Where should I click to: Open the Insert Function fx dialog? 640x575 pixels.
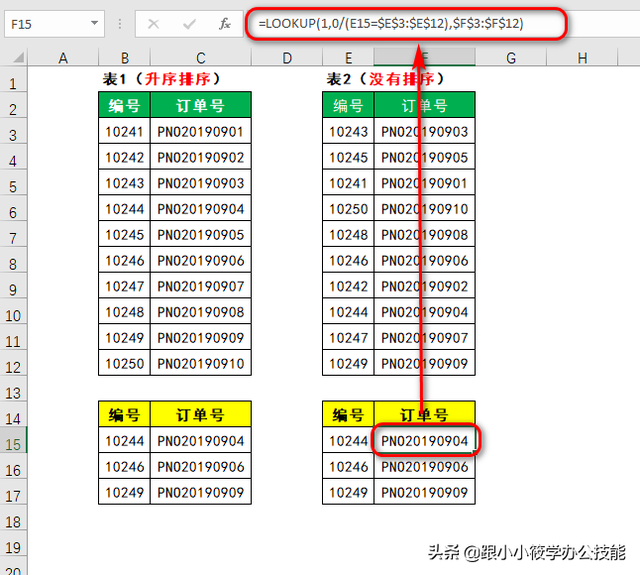pos(224,24)
